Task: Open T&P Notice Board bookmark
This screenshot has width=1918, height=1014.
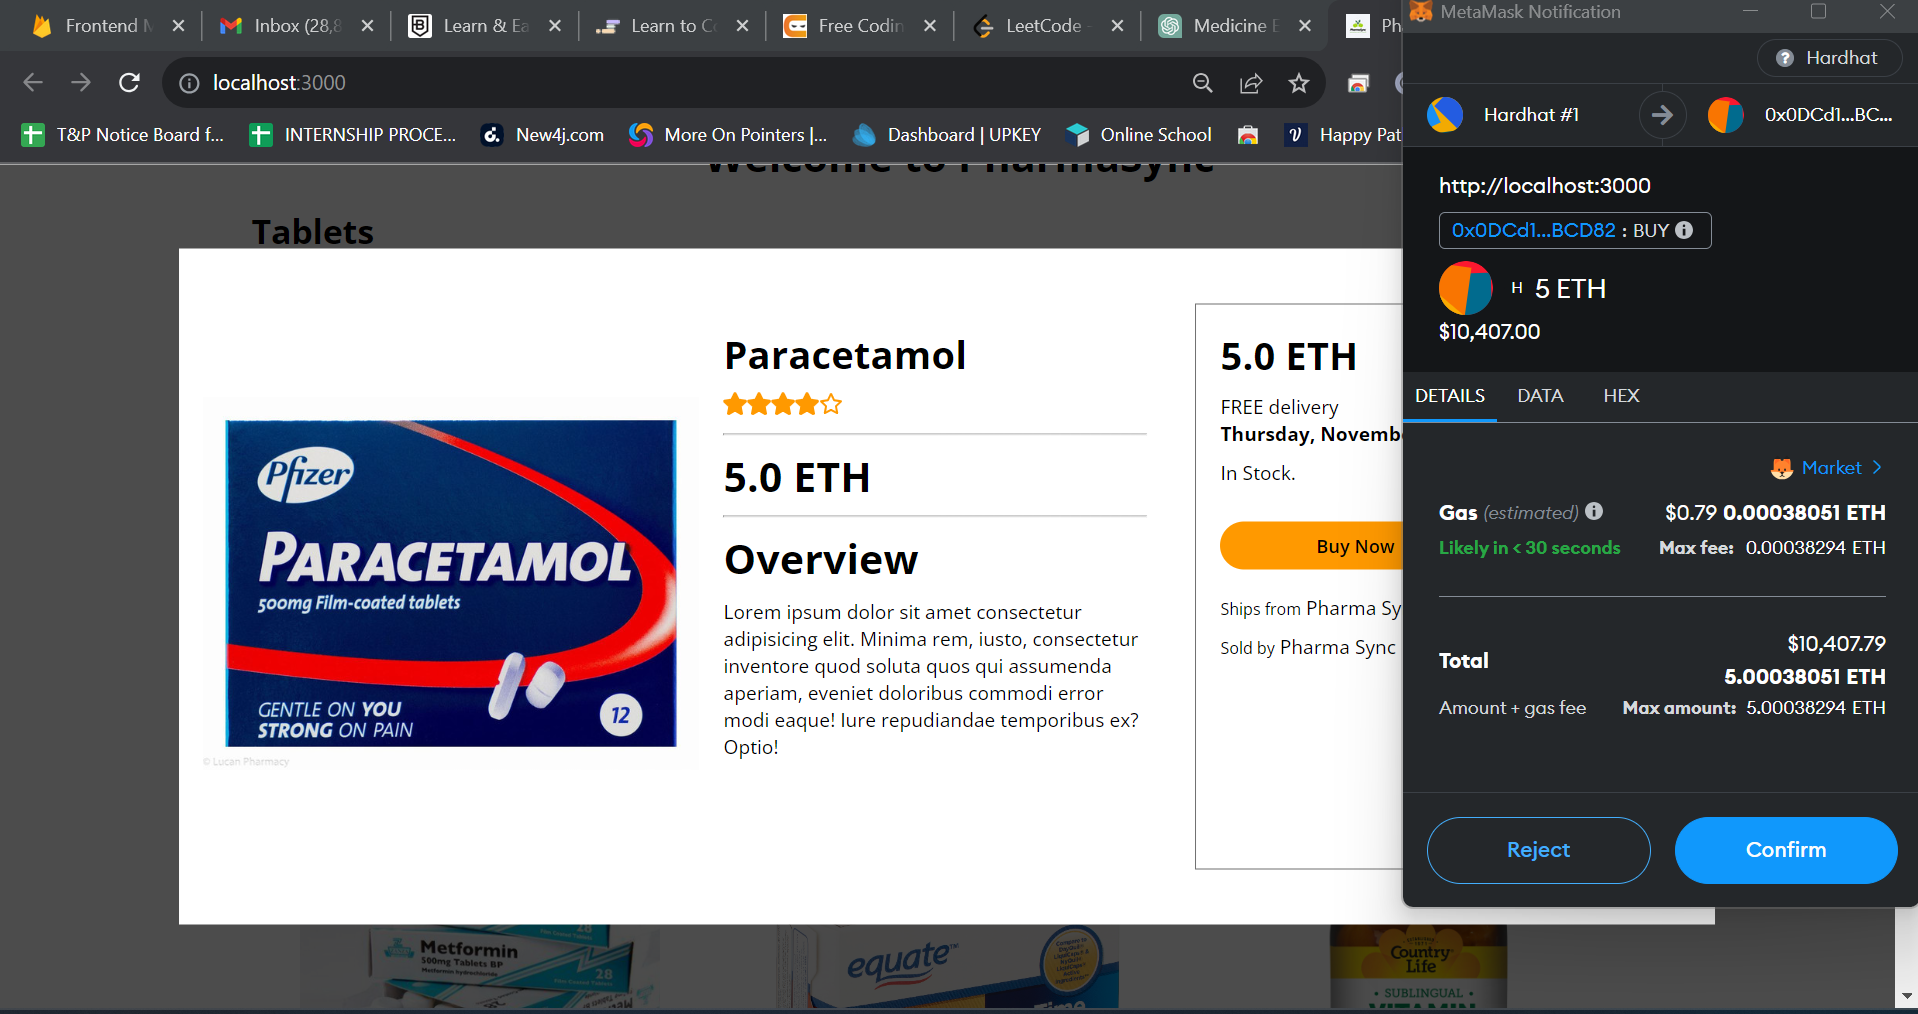Action: click(123, 135)
